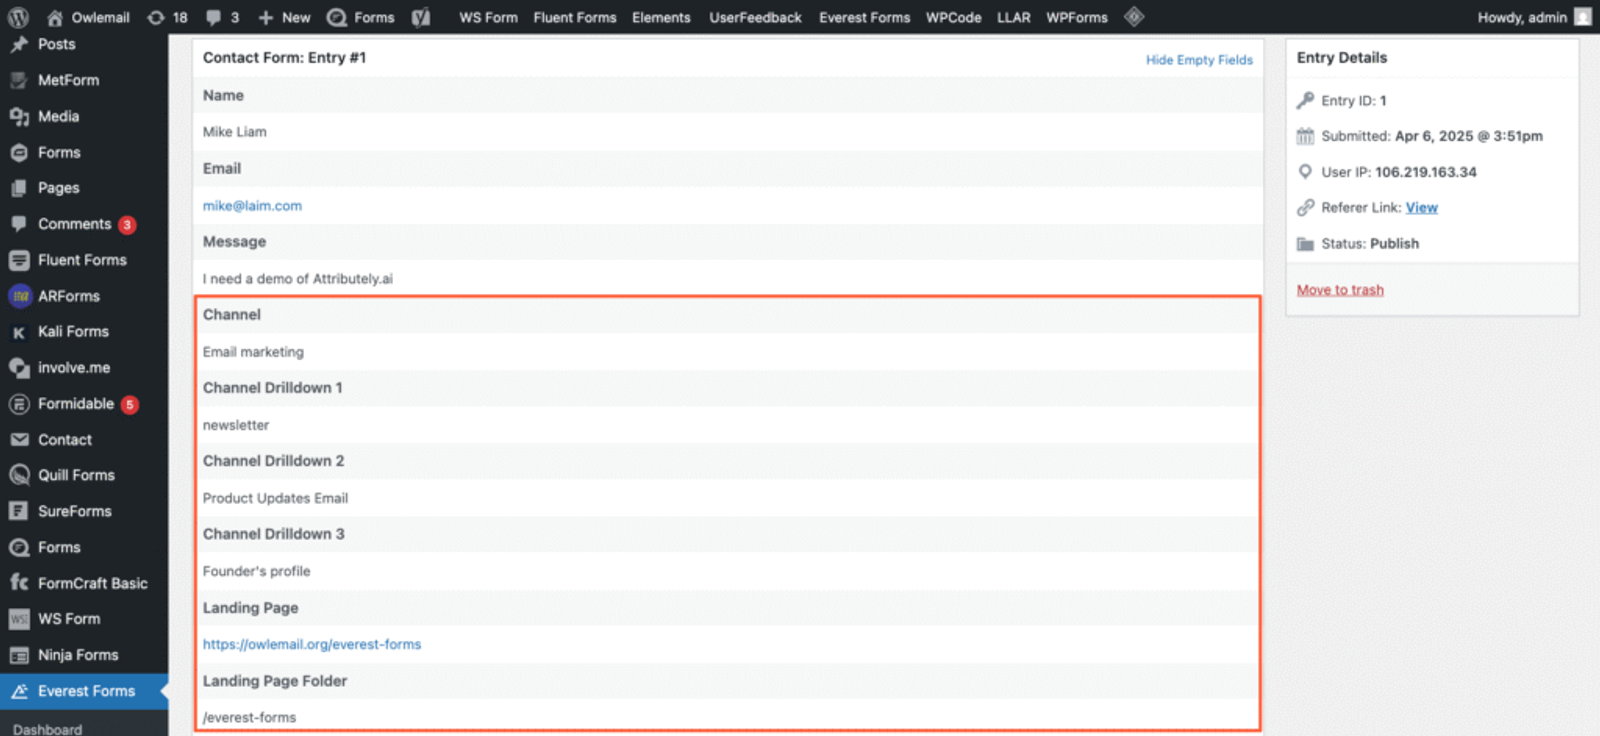The height and width of the screenshot is (736, 1600).
Task: Click the Founder's profile value
Action: click(x=256, y=571)
